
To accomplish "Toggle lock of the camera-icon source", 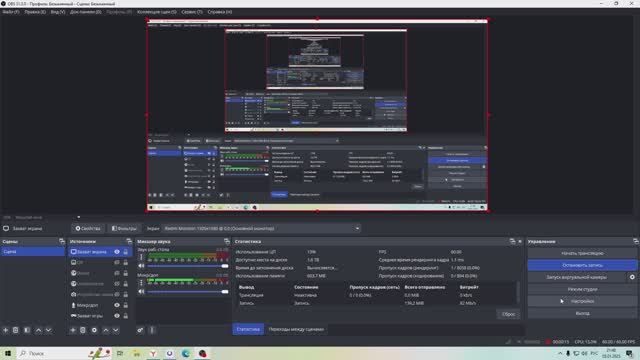I will (126, 294).
